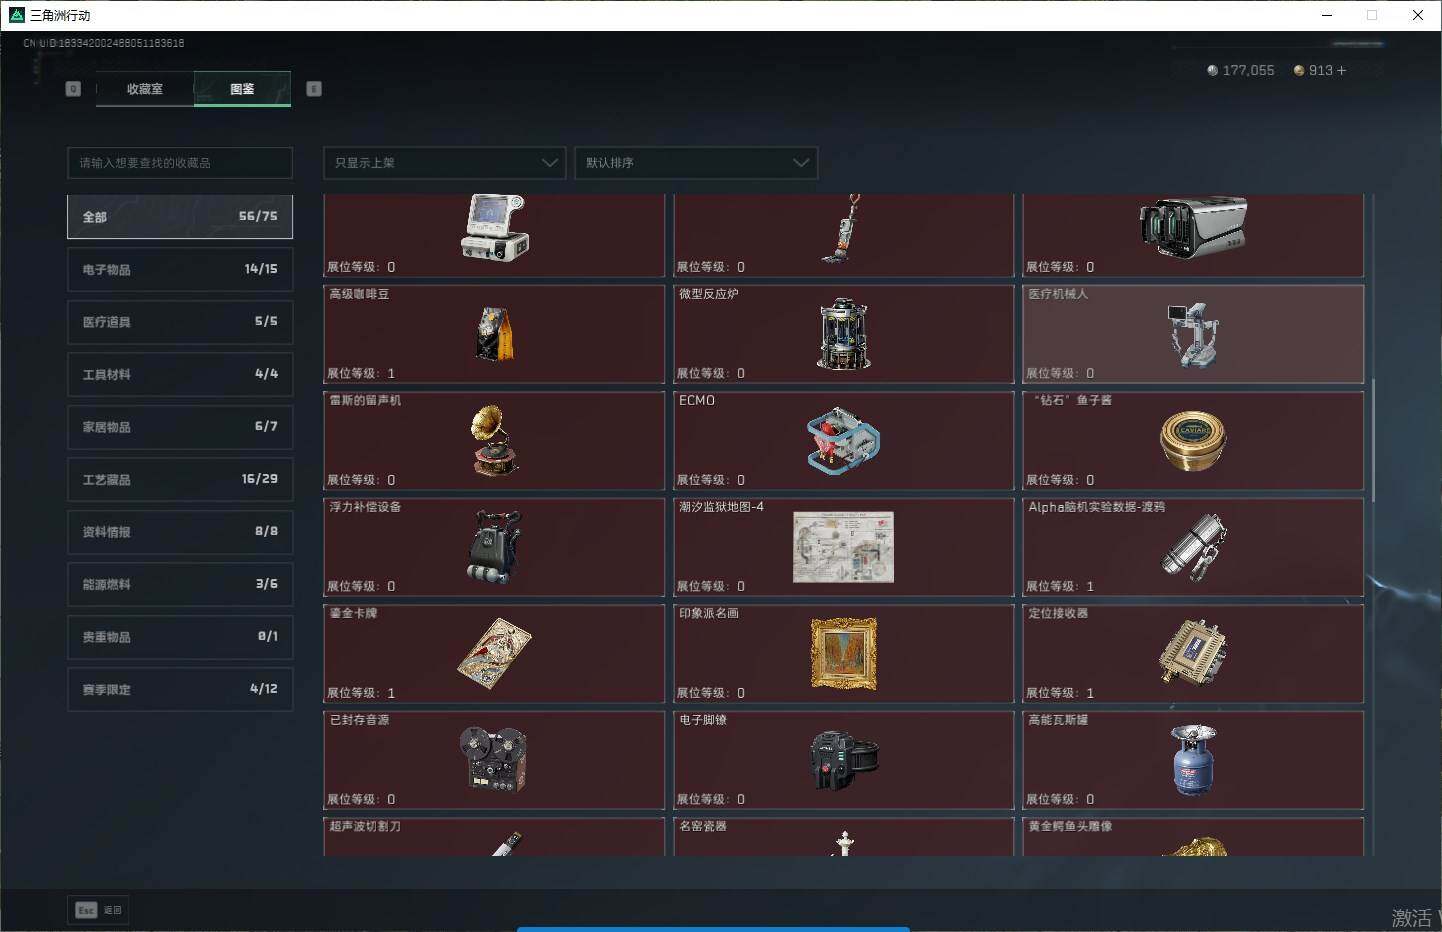Click the Esc 返回 back button
Image resolution: width=1442 pixels, height=932 pixels.
tap(98, 910)
